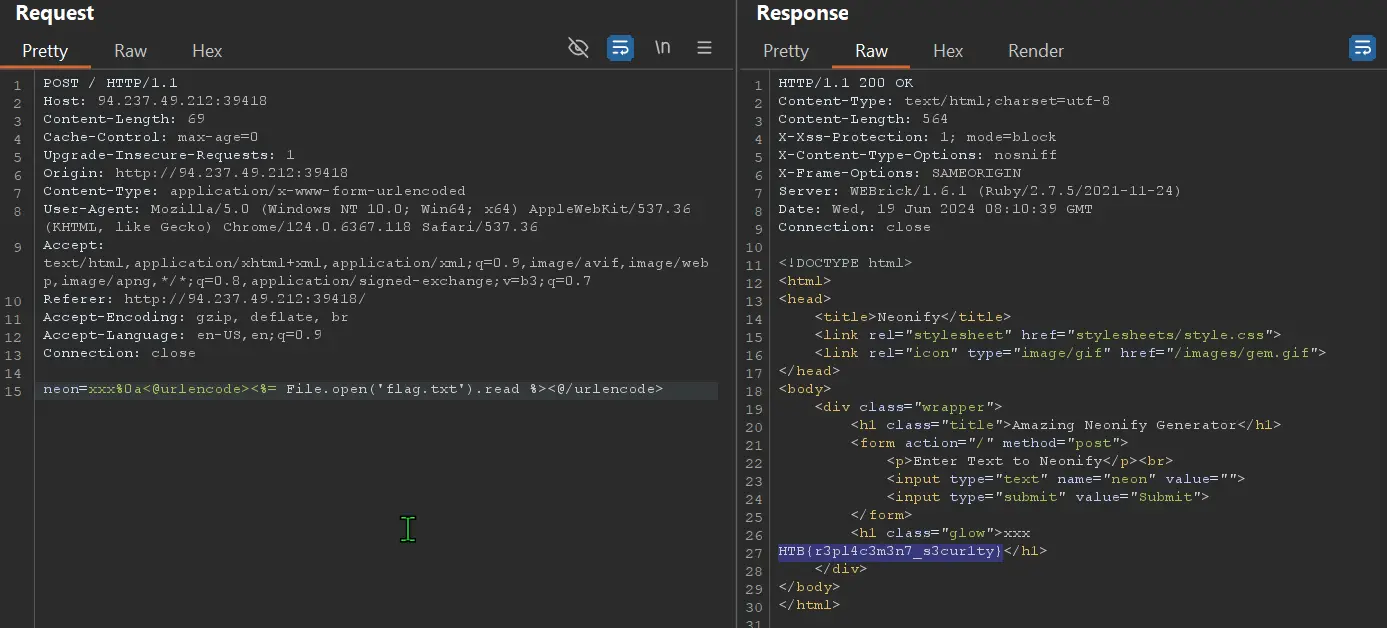1387x628 pixels.
Task: Click the Response panel title
Action: 802,13
